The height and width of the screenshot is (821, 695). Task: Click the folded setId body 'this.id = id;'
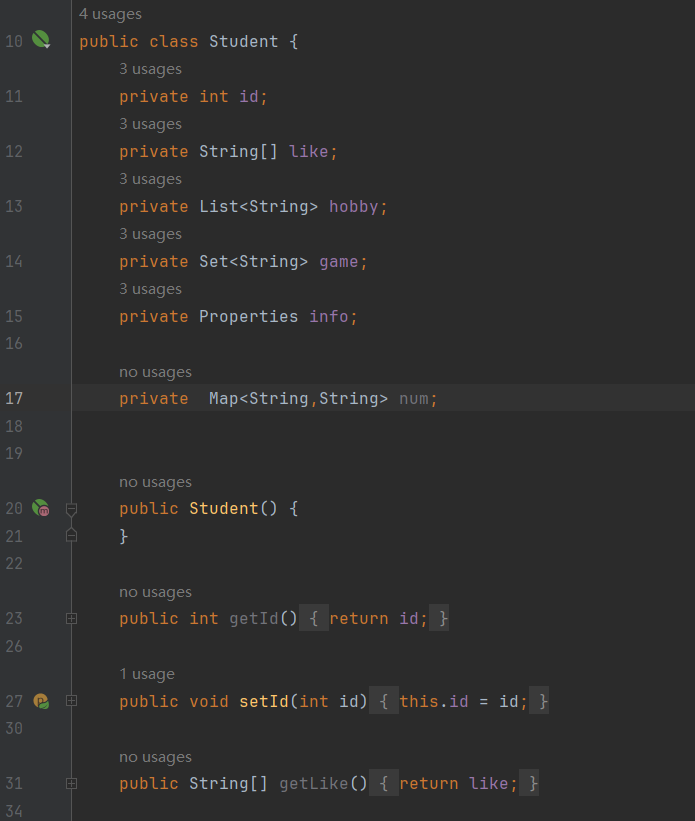[x=463, y=701]
